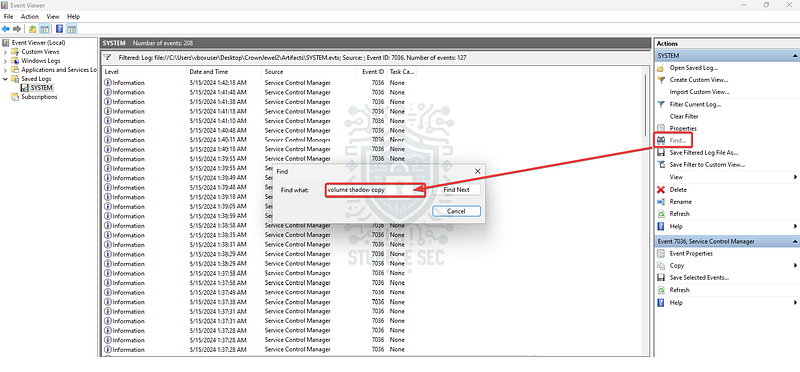
Task: Click the blue Help question-mark toolbar icon
Action: pos(60,29)
